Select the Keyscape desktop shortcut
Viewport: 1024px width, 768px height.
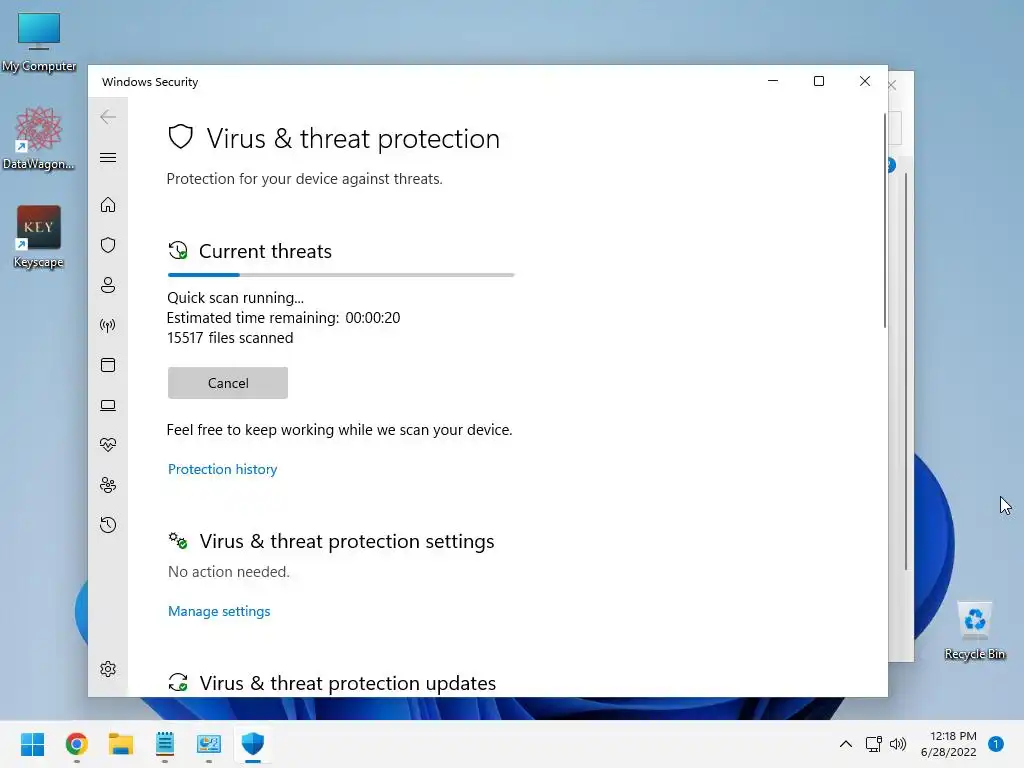coord(39,237)
